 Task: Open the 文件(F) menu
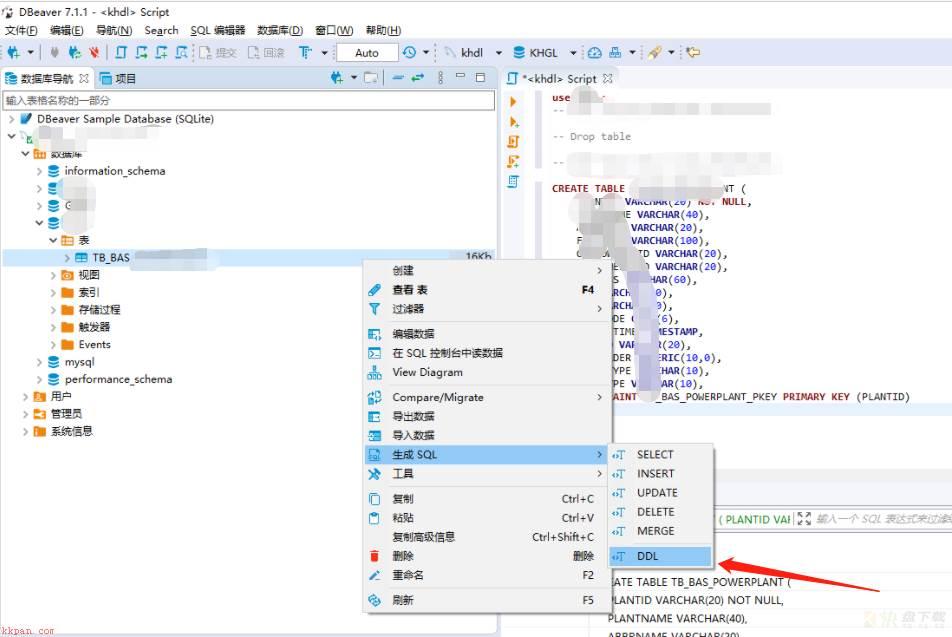[21, 30]
